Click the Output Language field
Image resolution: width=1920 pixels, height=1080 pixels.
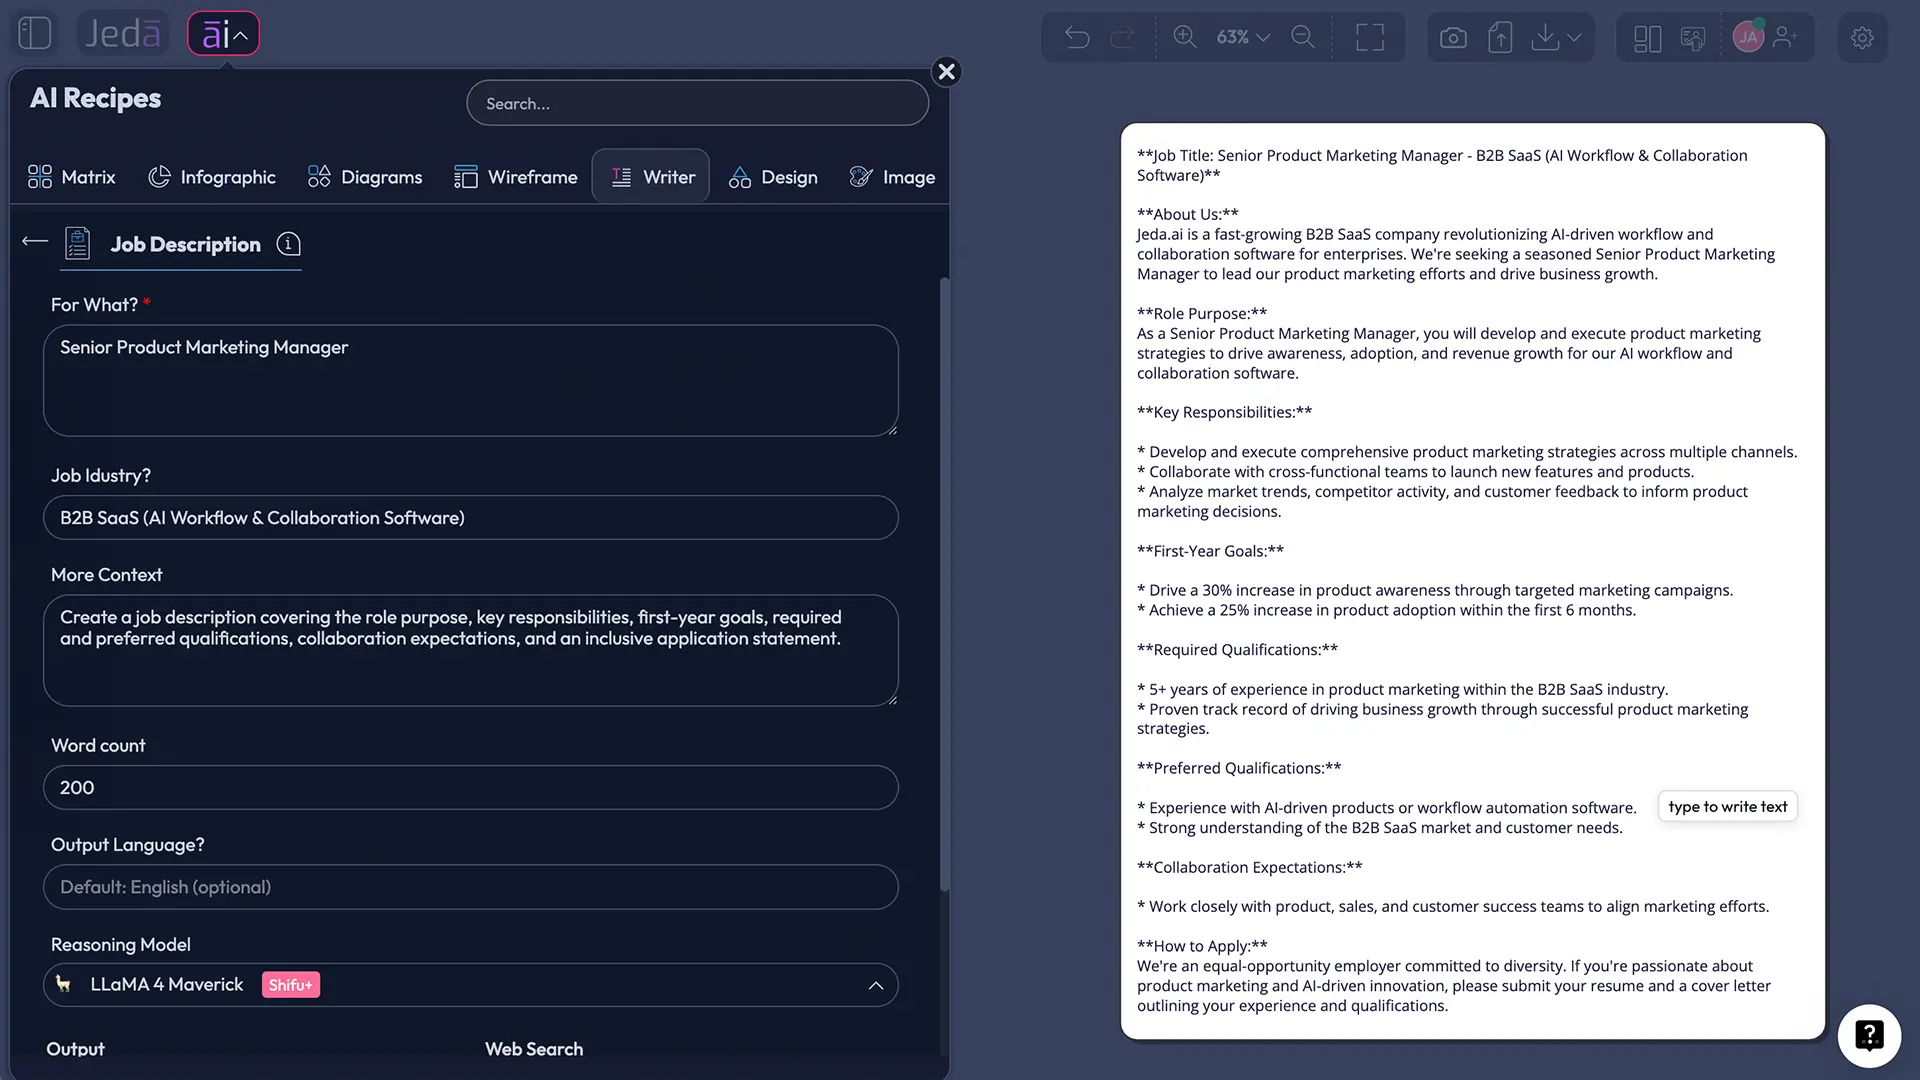(471, 887)
